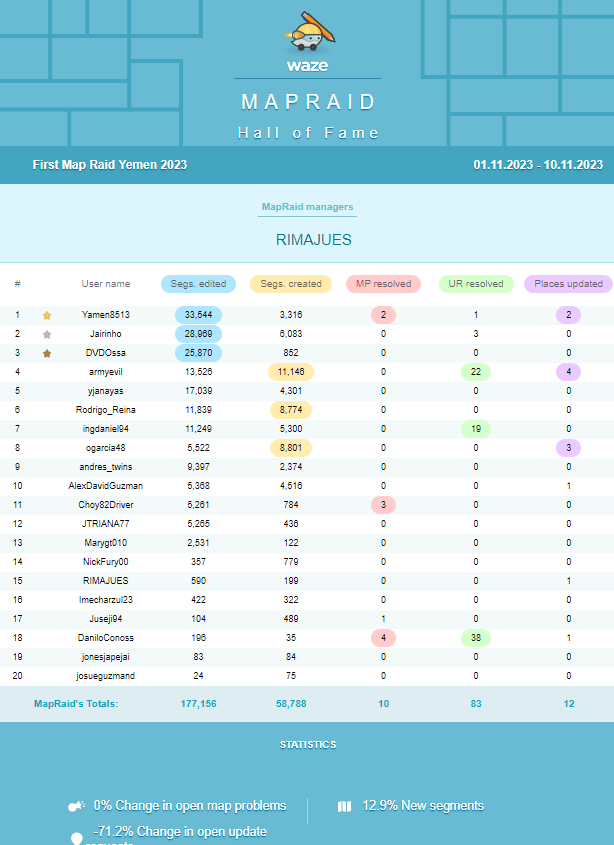Click the map problems statistics icon
This screenshot has height=845, width=614.
pos(75,806)
